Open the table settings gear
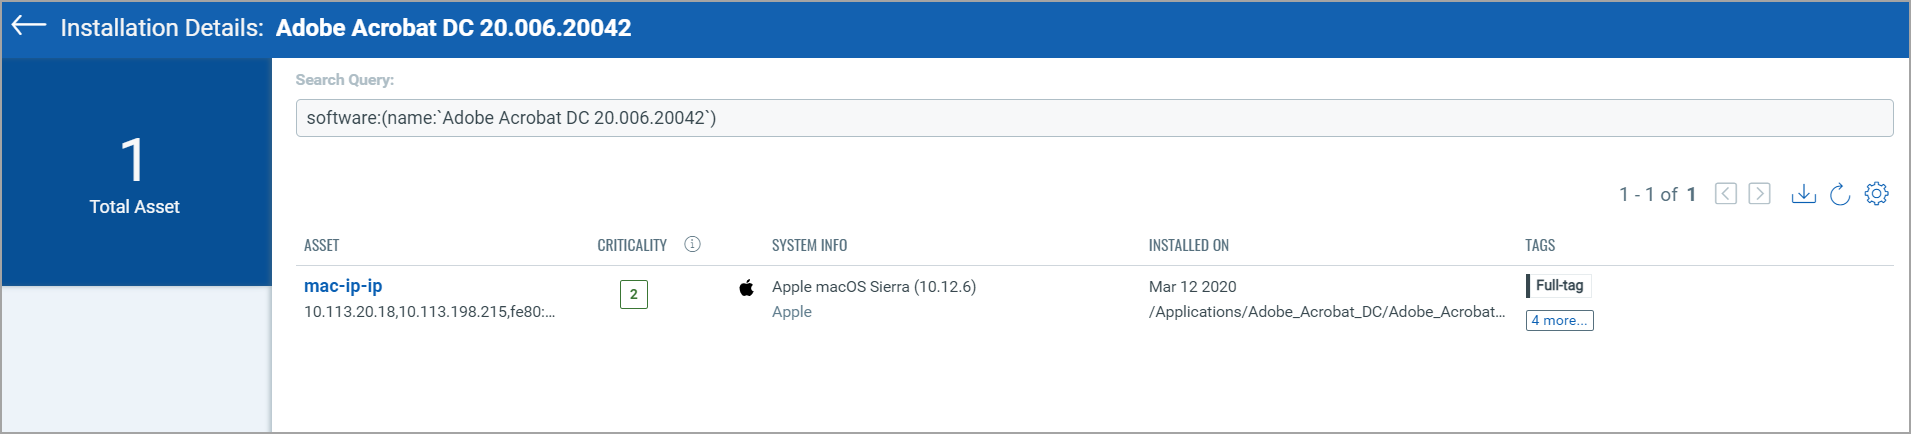 pos(1877,194)
